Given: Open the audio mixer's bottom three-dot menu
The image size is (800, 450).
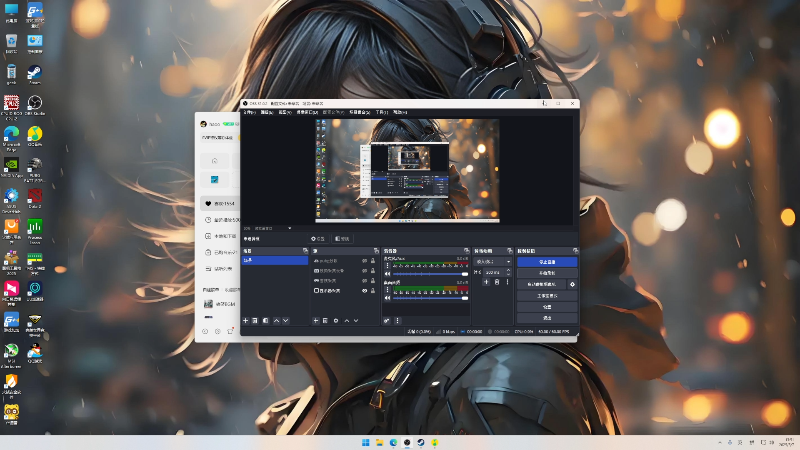Looking at the screenshot, I should [397, 320].
